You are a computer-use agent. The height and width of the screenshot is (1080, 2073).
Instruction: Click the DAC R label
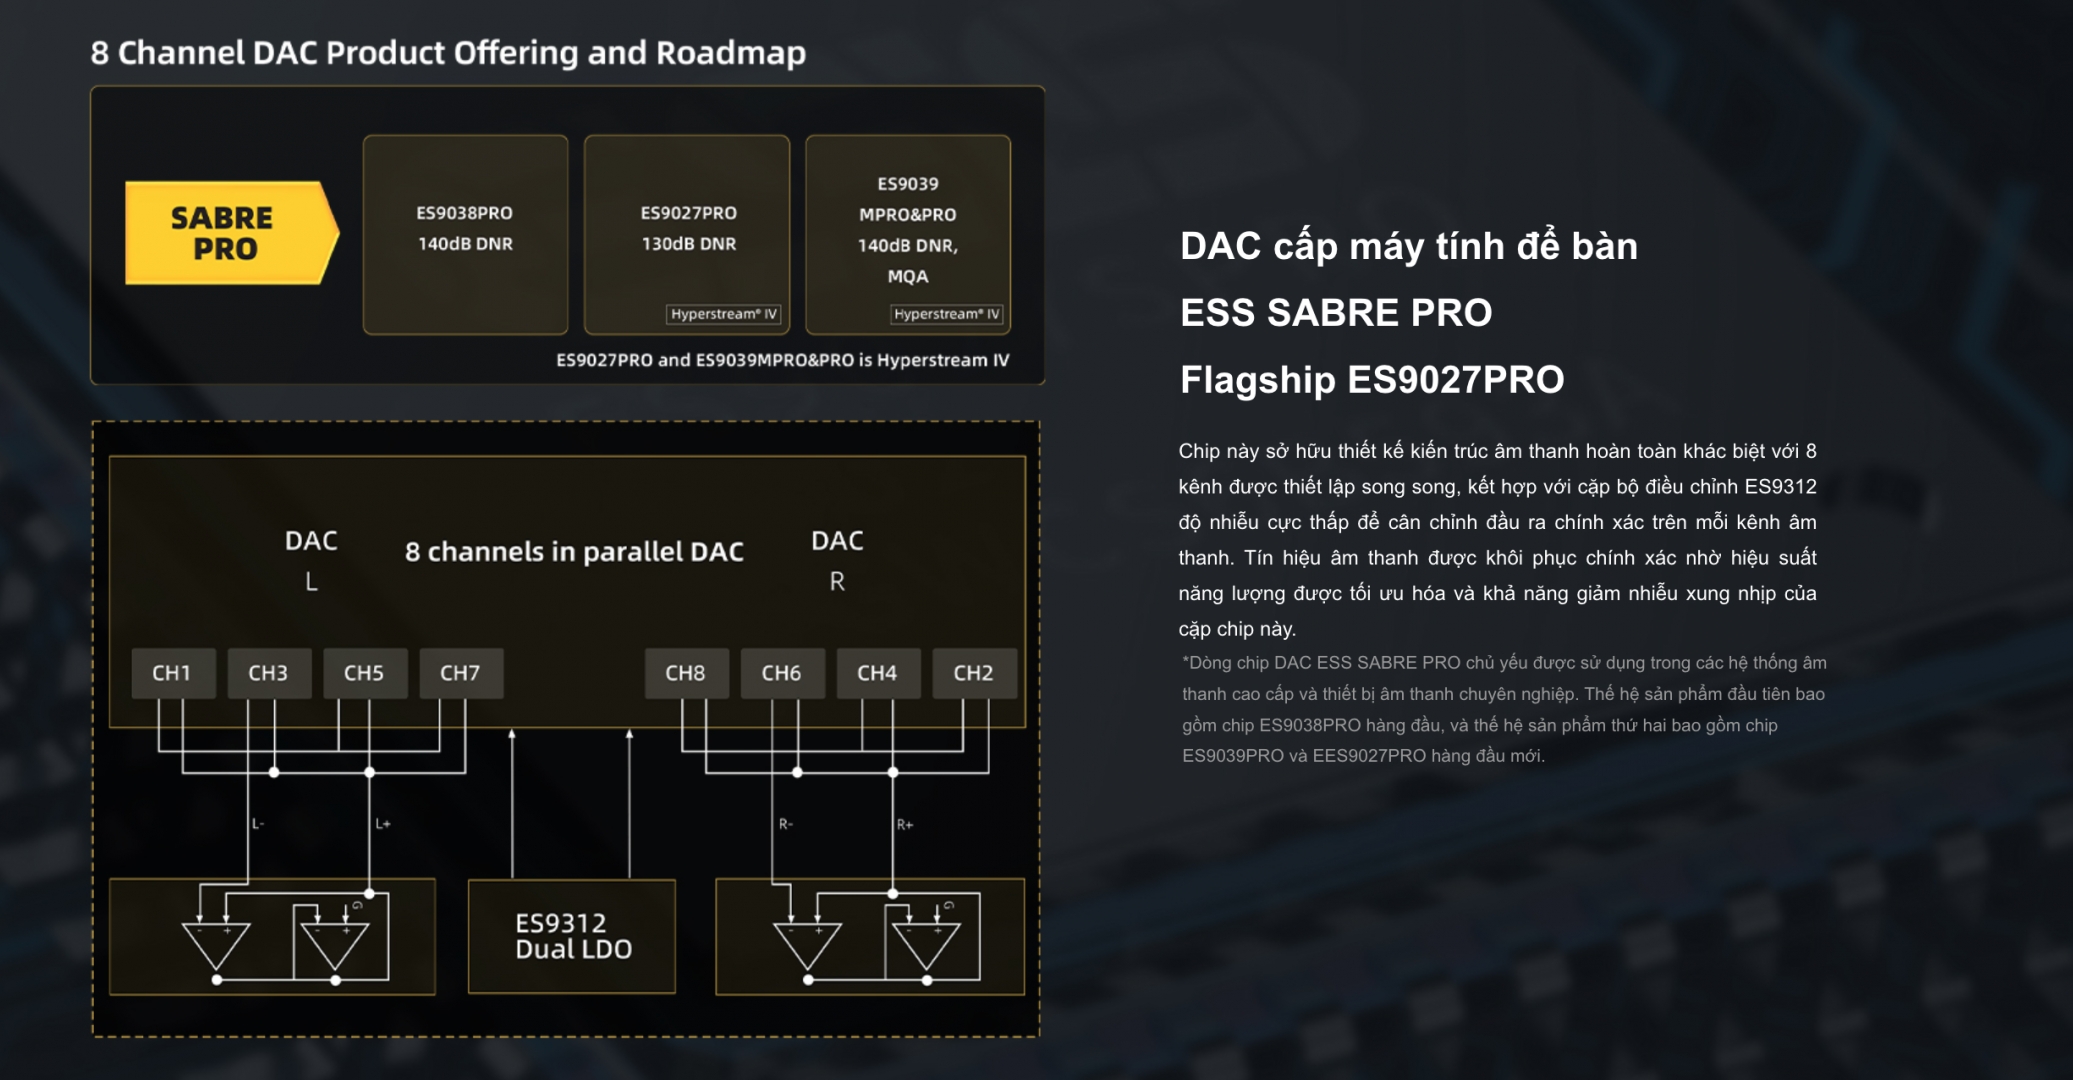coord(837,560)
